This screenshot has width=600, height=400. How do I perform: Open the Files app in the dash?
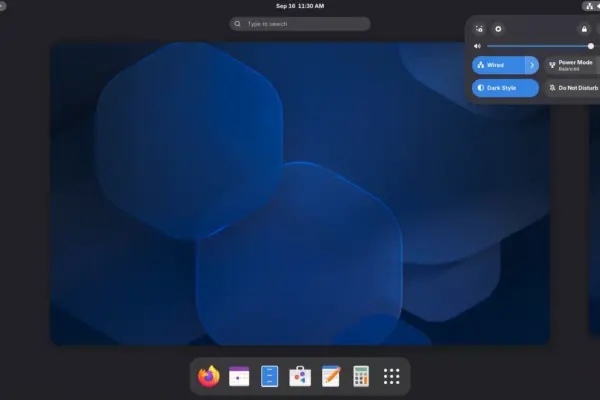click(x=269, y=376)
